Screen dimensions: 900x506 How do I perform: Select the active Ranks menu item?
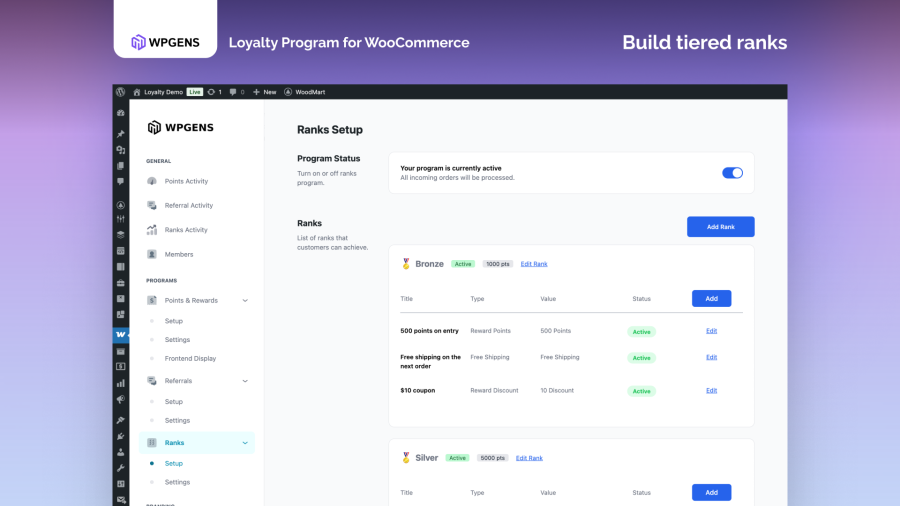pyautogui.click(x=196, y=443)
